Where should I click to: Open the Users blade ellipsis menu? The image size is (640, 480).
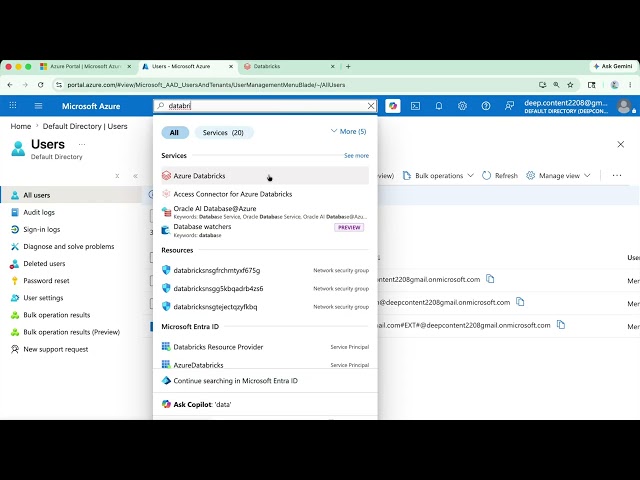pyautogui.click(x=82, y=144)
